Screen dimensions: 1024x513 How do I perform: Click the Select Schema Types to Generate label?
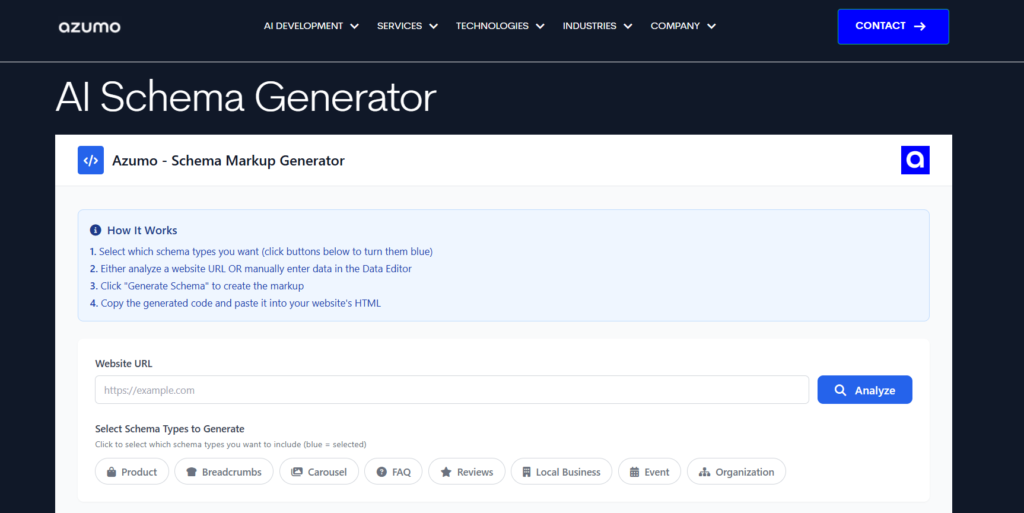pos(170,429)
